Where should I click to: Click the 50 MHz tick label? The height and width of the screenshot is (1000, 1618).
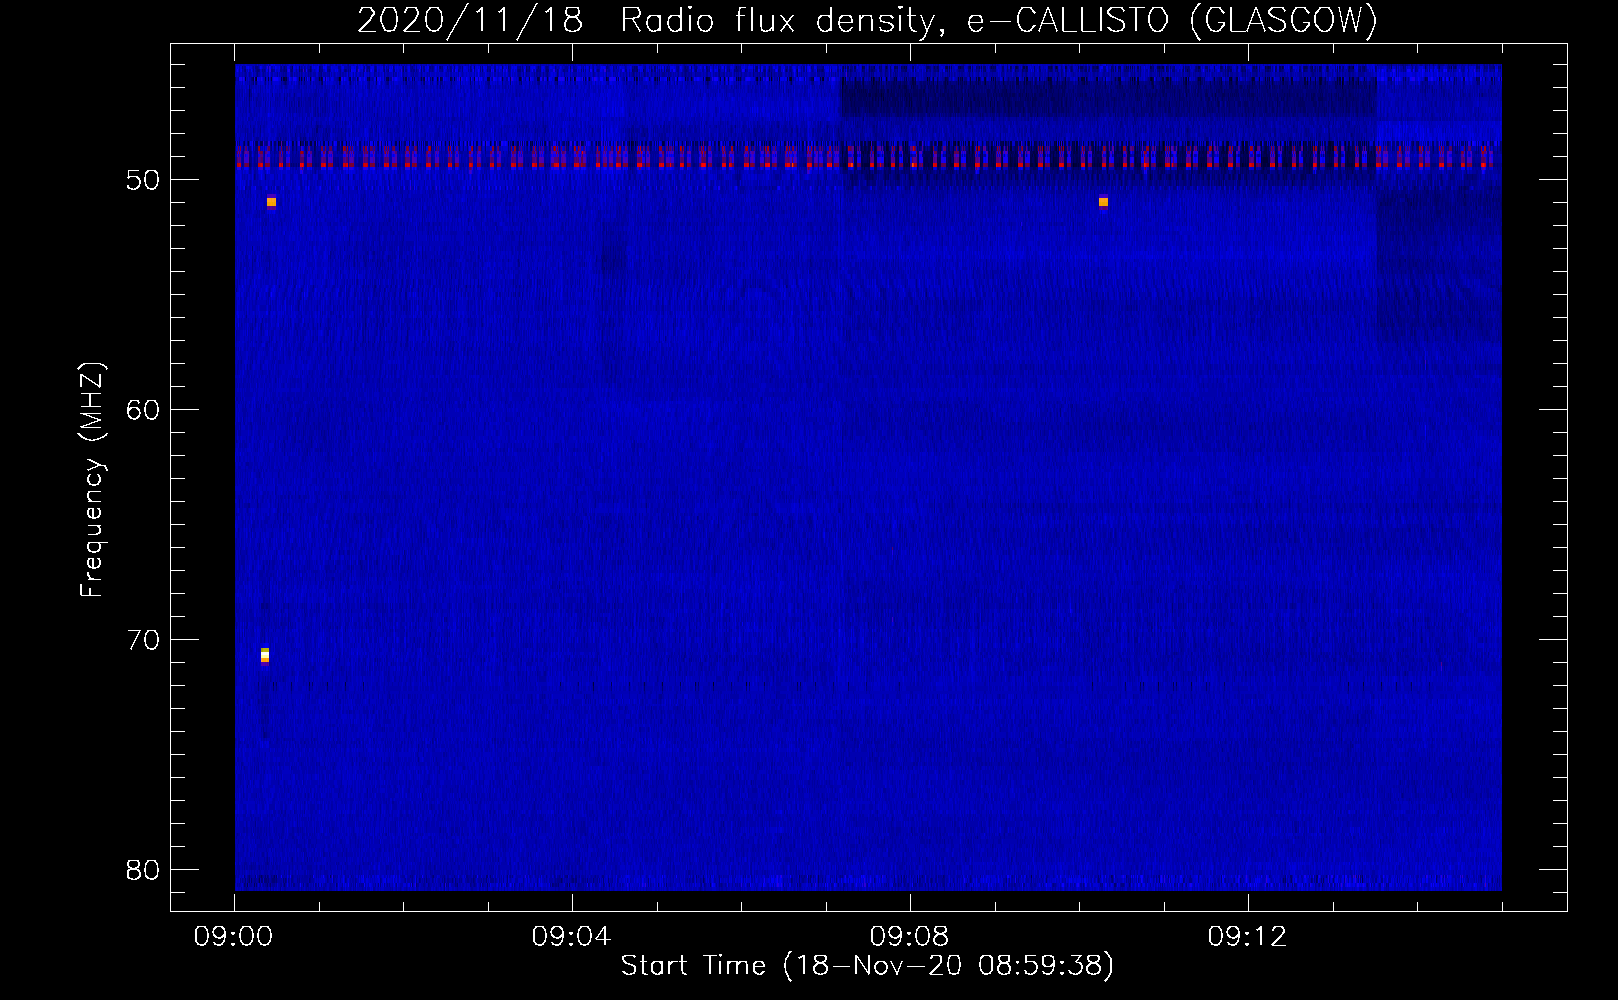pyautogui.click(x=143, y=180)
